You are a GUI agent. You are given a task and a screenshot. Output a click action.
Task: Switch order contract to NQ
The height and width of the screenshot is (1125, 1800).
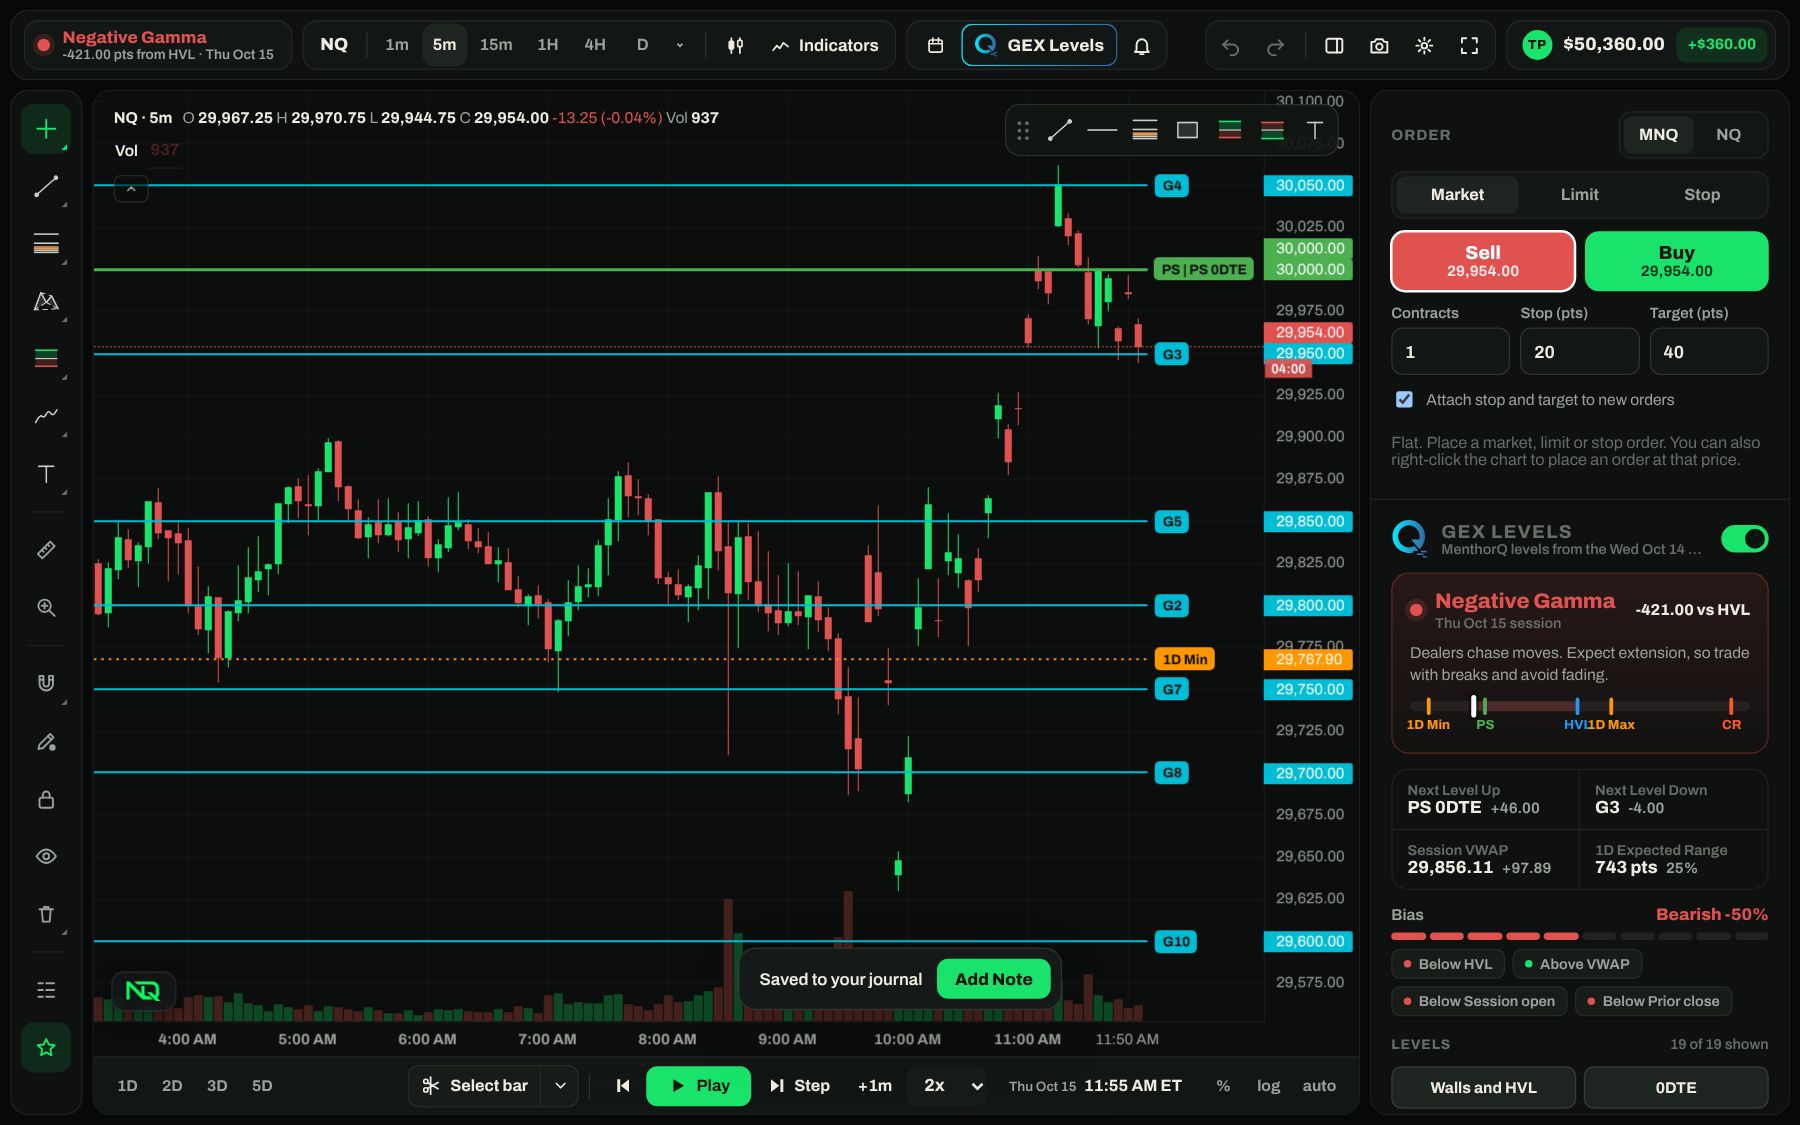(x=1728, y=134)
